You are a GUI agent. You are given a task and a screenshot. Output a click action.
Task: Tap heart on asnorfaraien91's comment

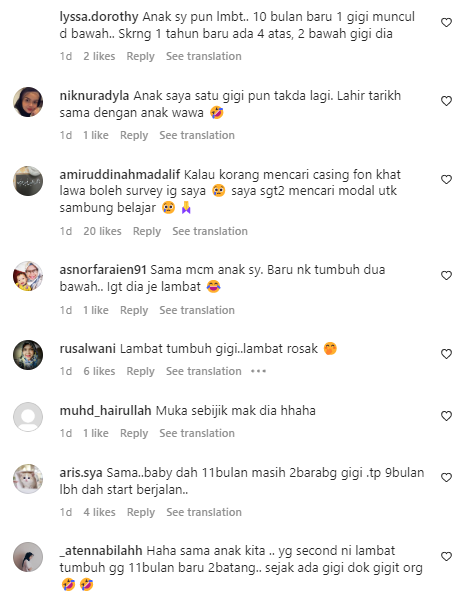pyautogui.click(x=446, y=276)
